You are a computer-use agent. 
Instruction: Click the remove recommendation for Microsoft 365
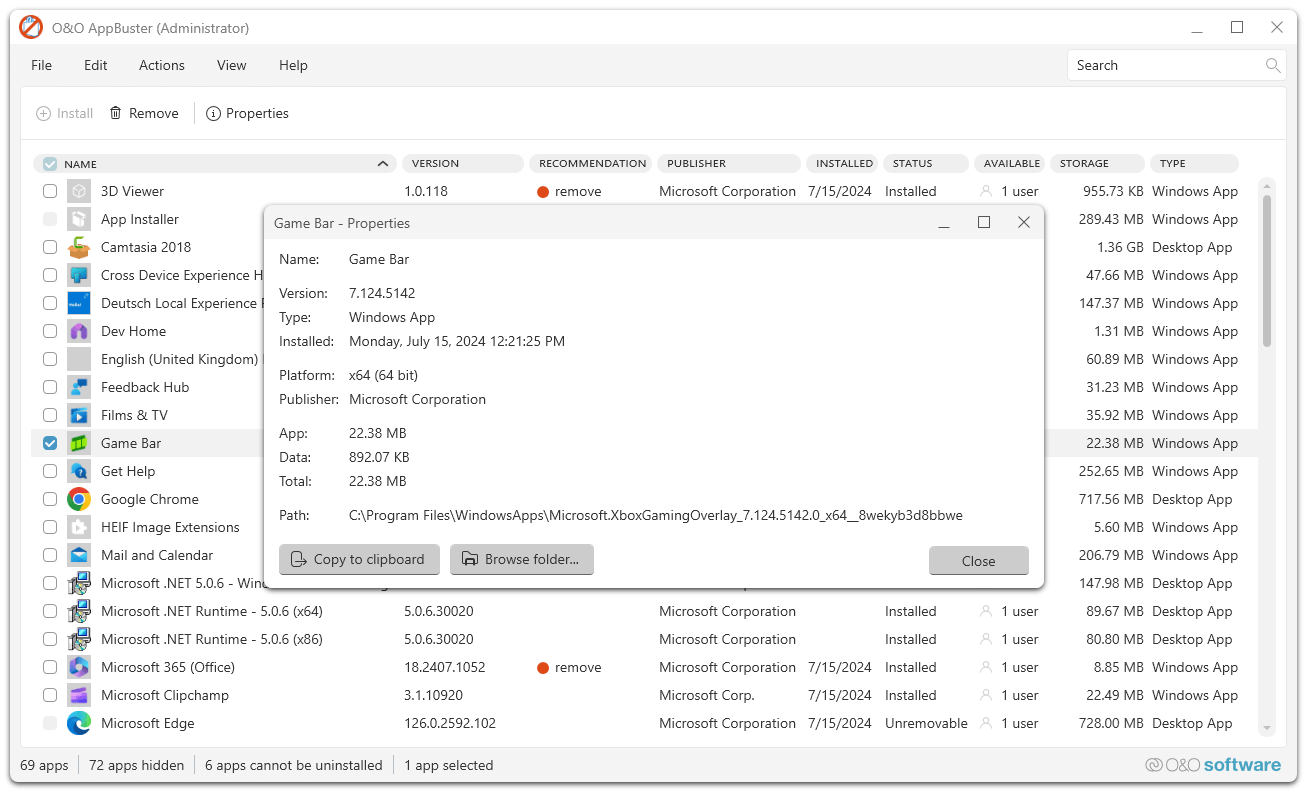569,667
